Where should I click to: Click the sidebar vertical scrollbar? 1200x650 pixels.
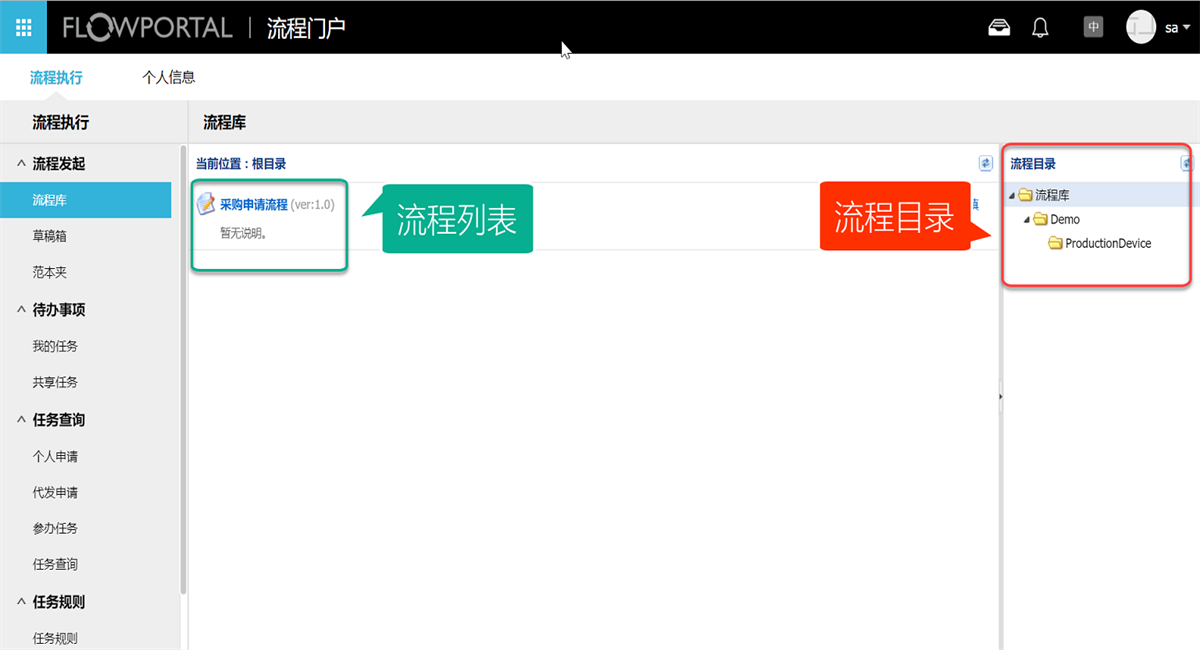click(x=183, y=370)
